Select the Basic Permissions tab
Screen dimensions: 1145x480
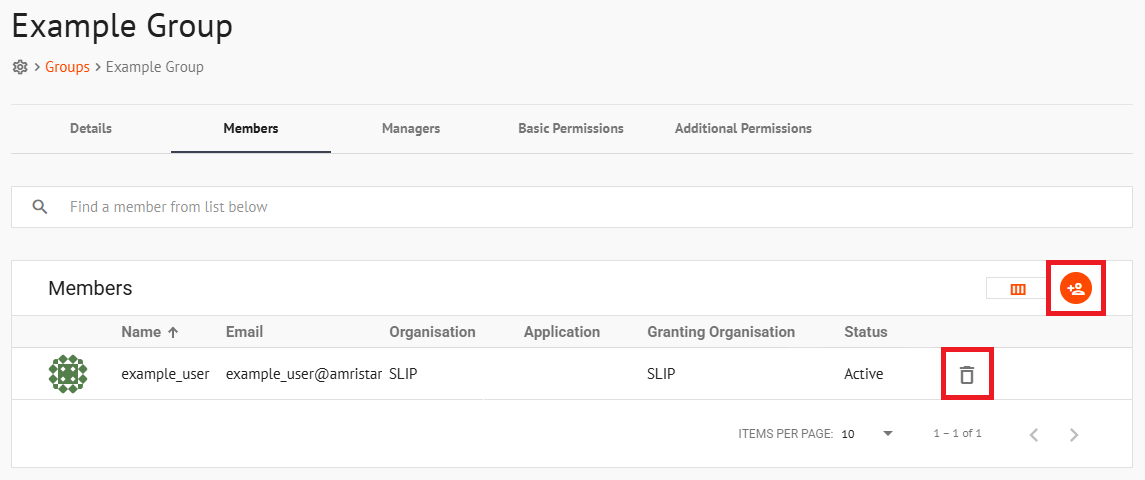pyautogui.click(x=571, y=129)
